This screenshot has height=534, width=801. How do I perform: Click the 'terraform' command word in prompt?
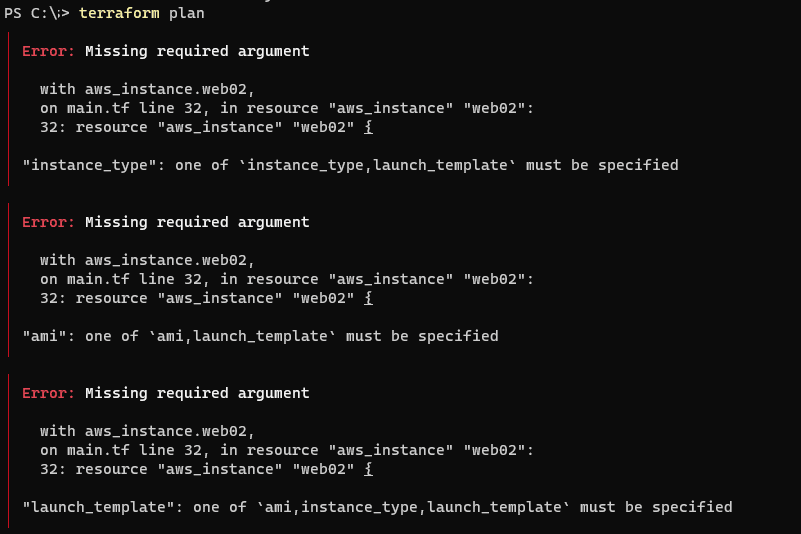pyautogui.click(x=119, y=13)
